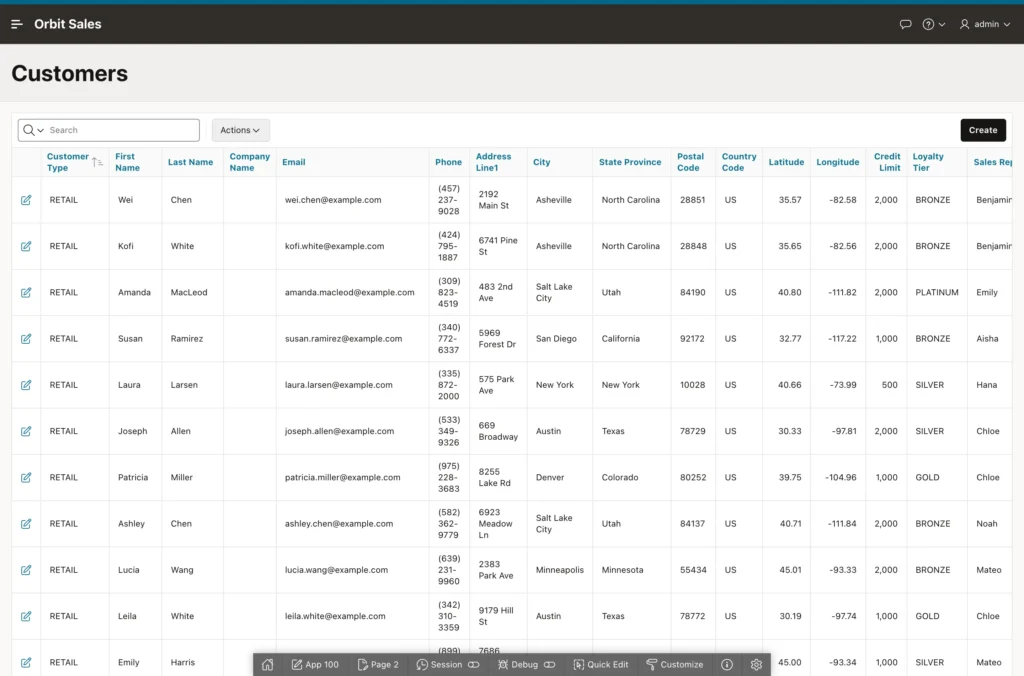Click the Company Name column header
Screen dimensions: 1024x676
coord(249,162)
